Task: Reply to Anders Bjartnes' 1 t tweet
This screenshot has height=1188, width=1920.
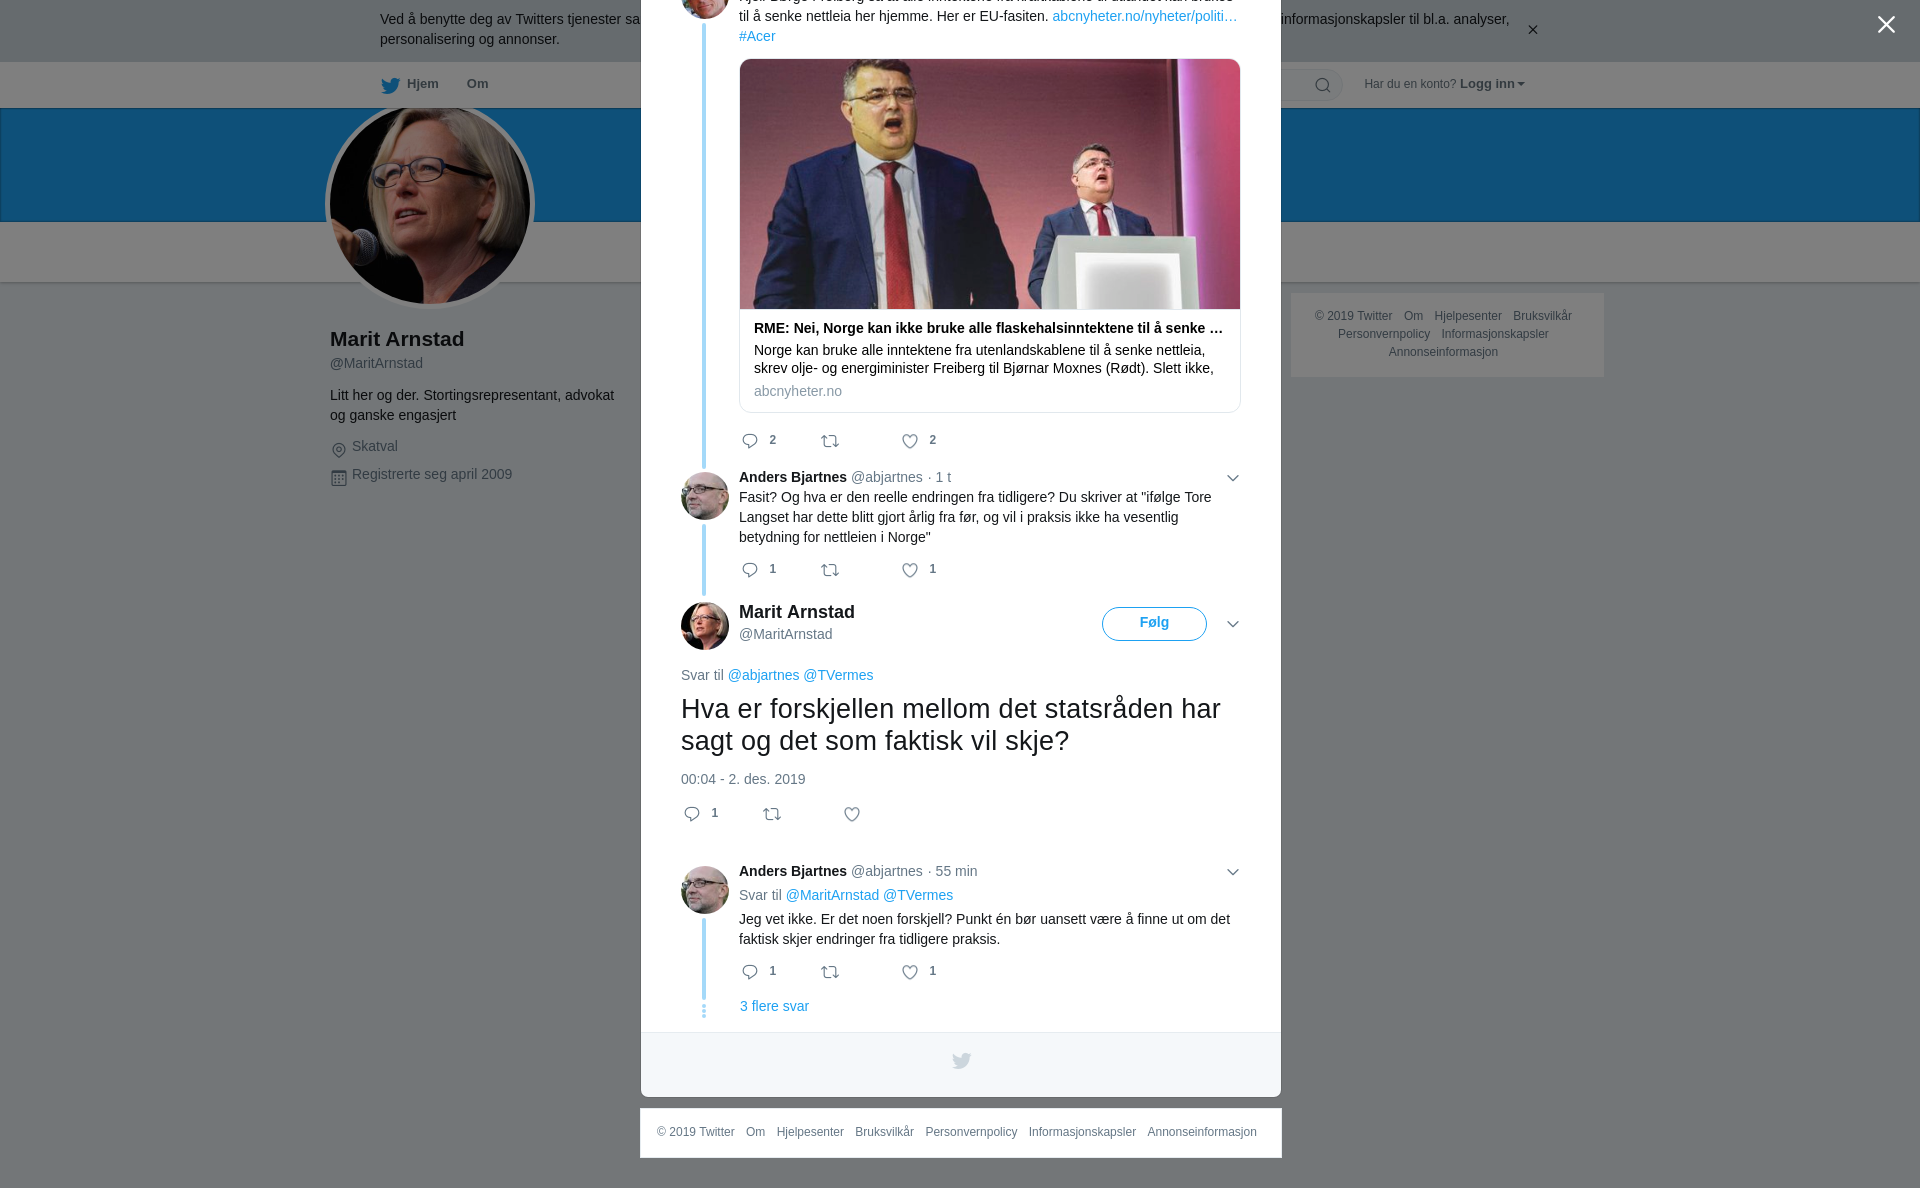Action: pos(750,571)
